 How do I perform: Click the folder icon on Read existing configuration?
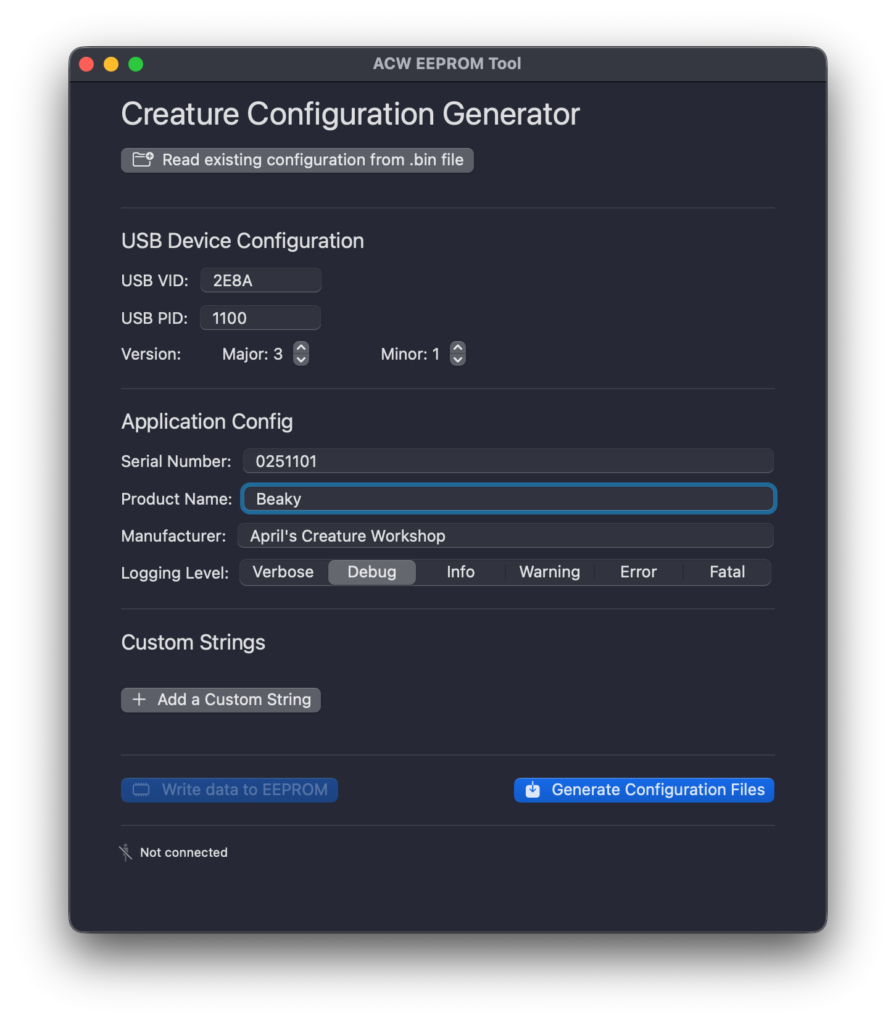coord(143,160)
